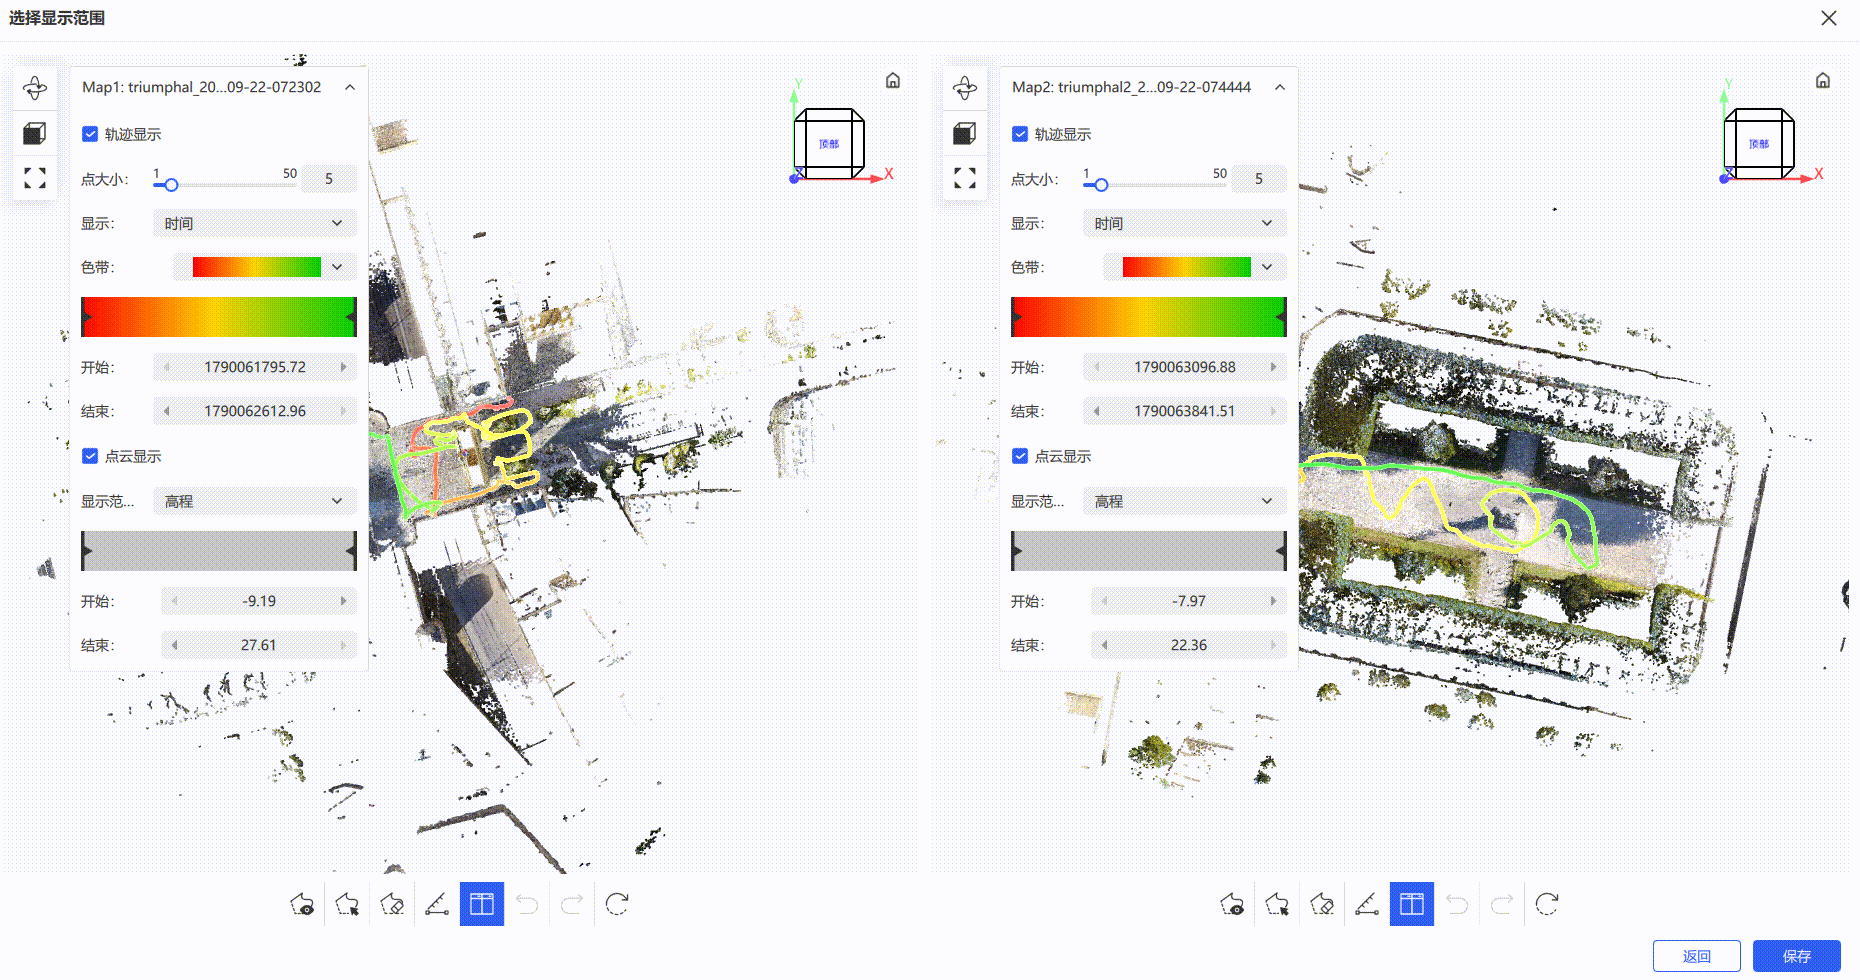This screenshot has height=980, width=1860.
Task: Click the 保存 button
Action: click(x=1797, y=956)
